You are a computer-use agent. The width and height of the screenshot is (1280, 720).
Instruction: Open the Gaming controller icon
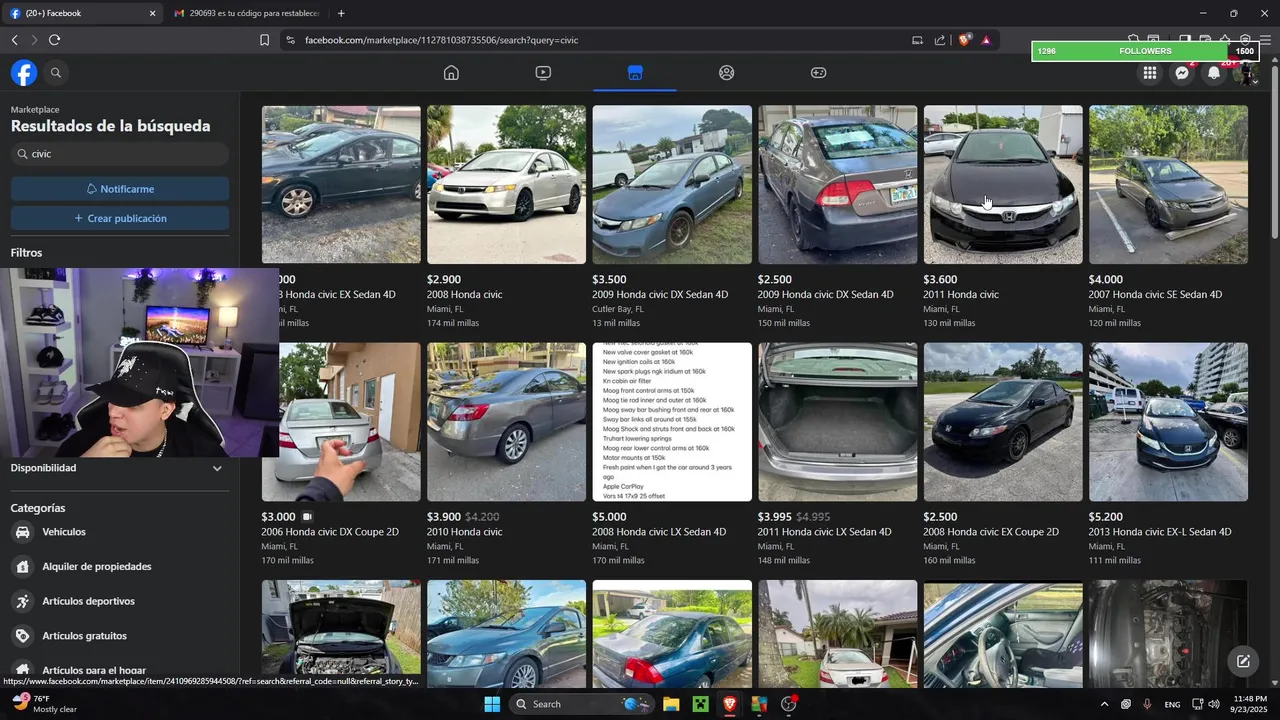click(x=818, y=73)
